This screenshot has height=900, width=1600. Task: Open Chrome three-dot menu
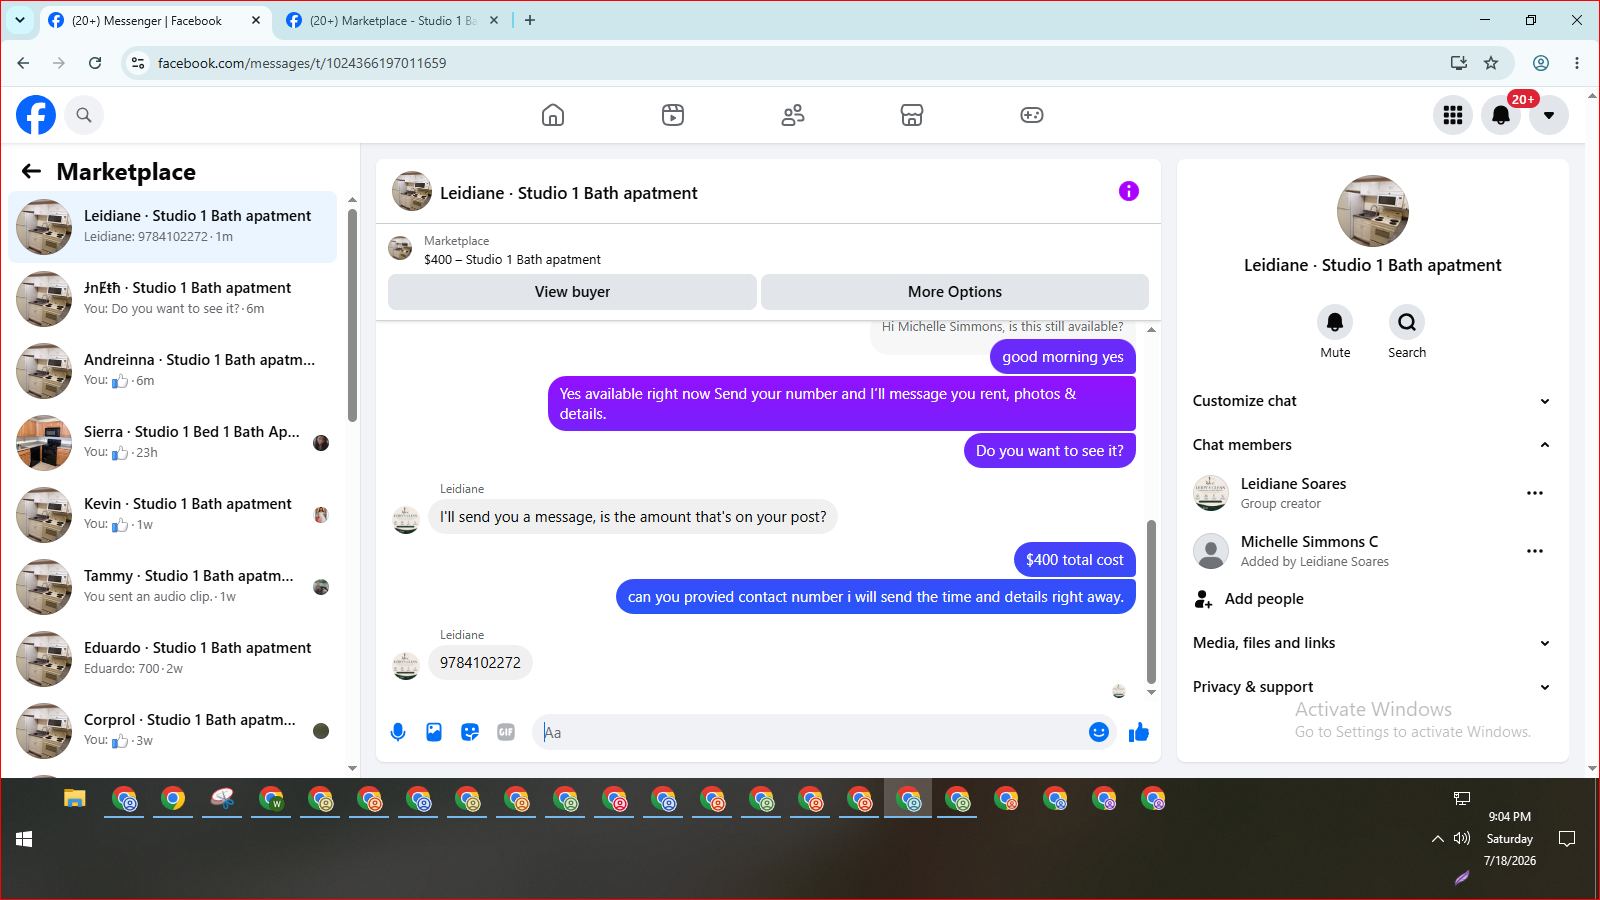click(x=1577, y=63)
